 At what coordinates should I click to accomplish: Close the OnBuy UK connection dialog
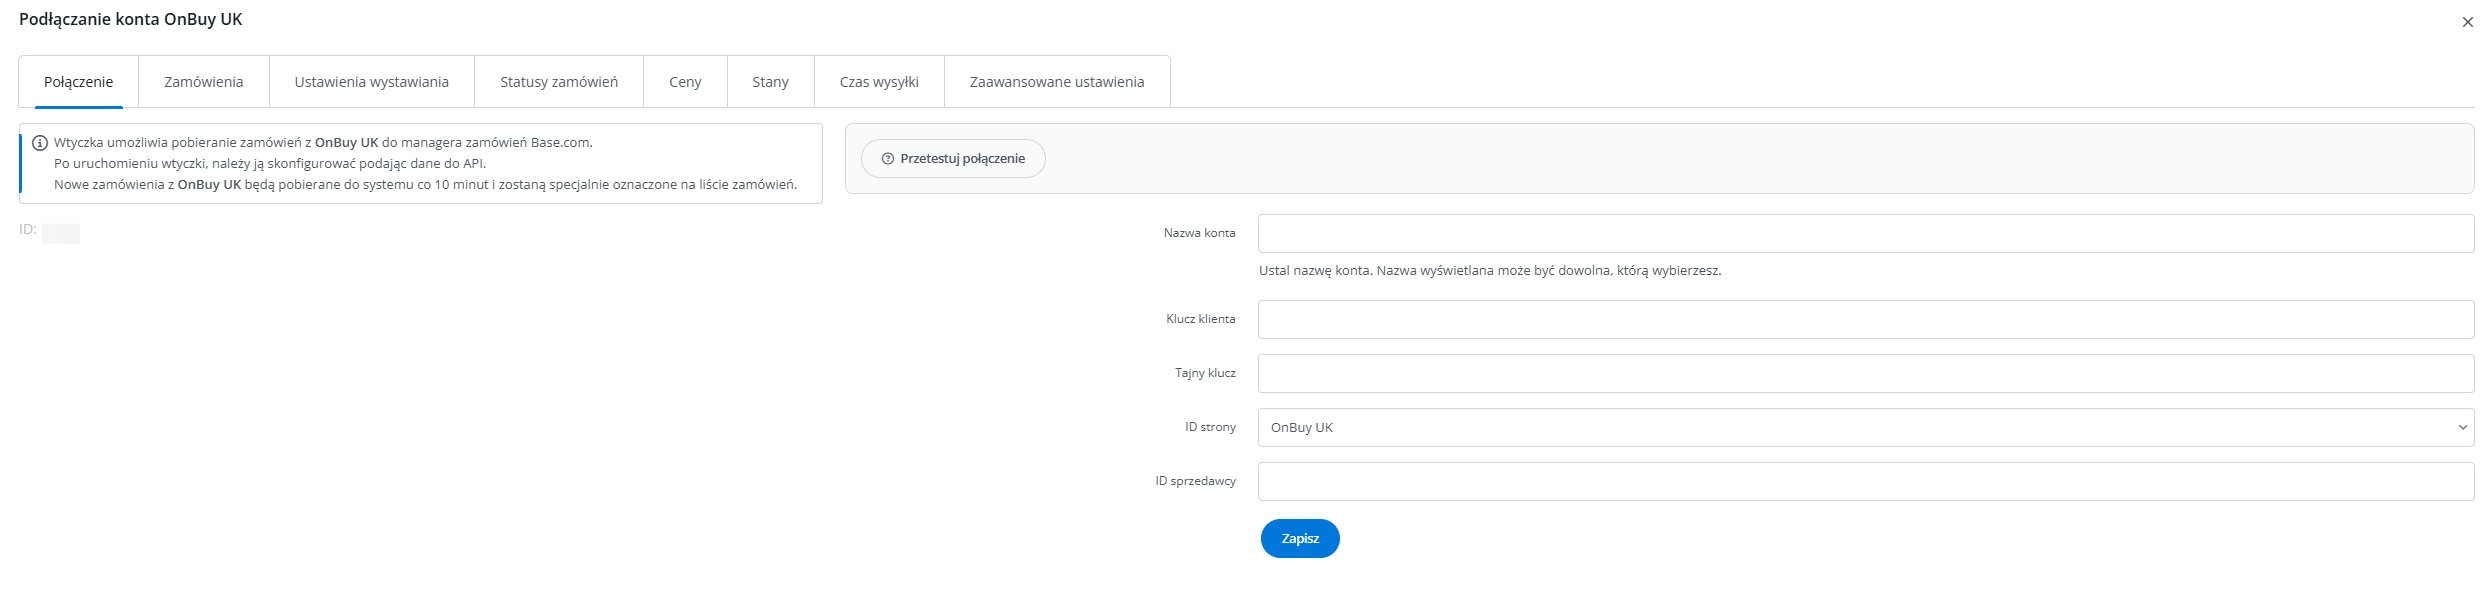coord(2467,22)
